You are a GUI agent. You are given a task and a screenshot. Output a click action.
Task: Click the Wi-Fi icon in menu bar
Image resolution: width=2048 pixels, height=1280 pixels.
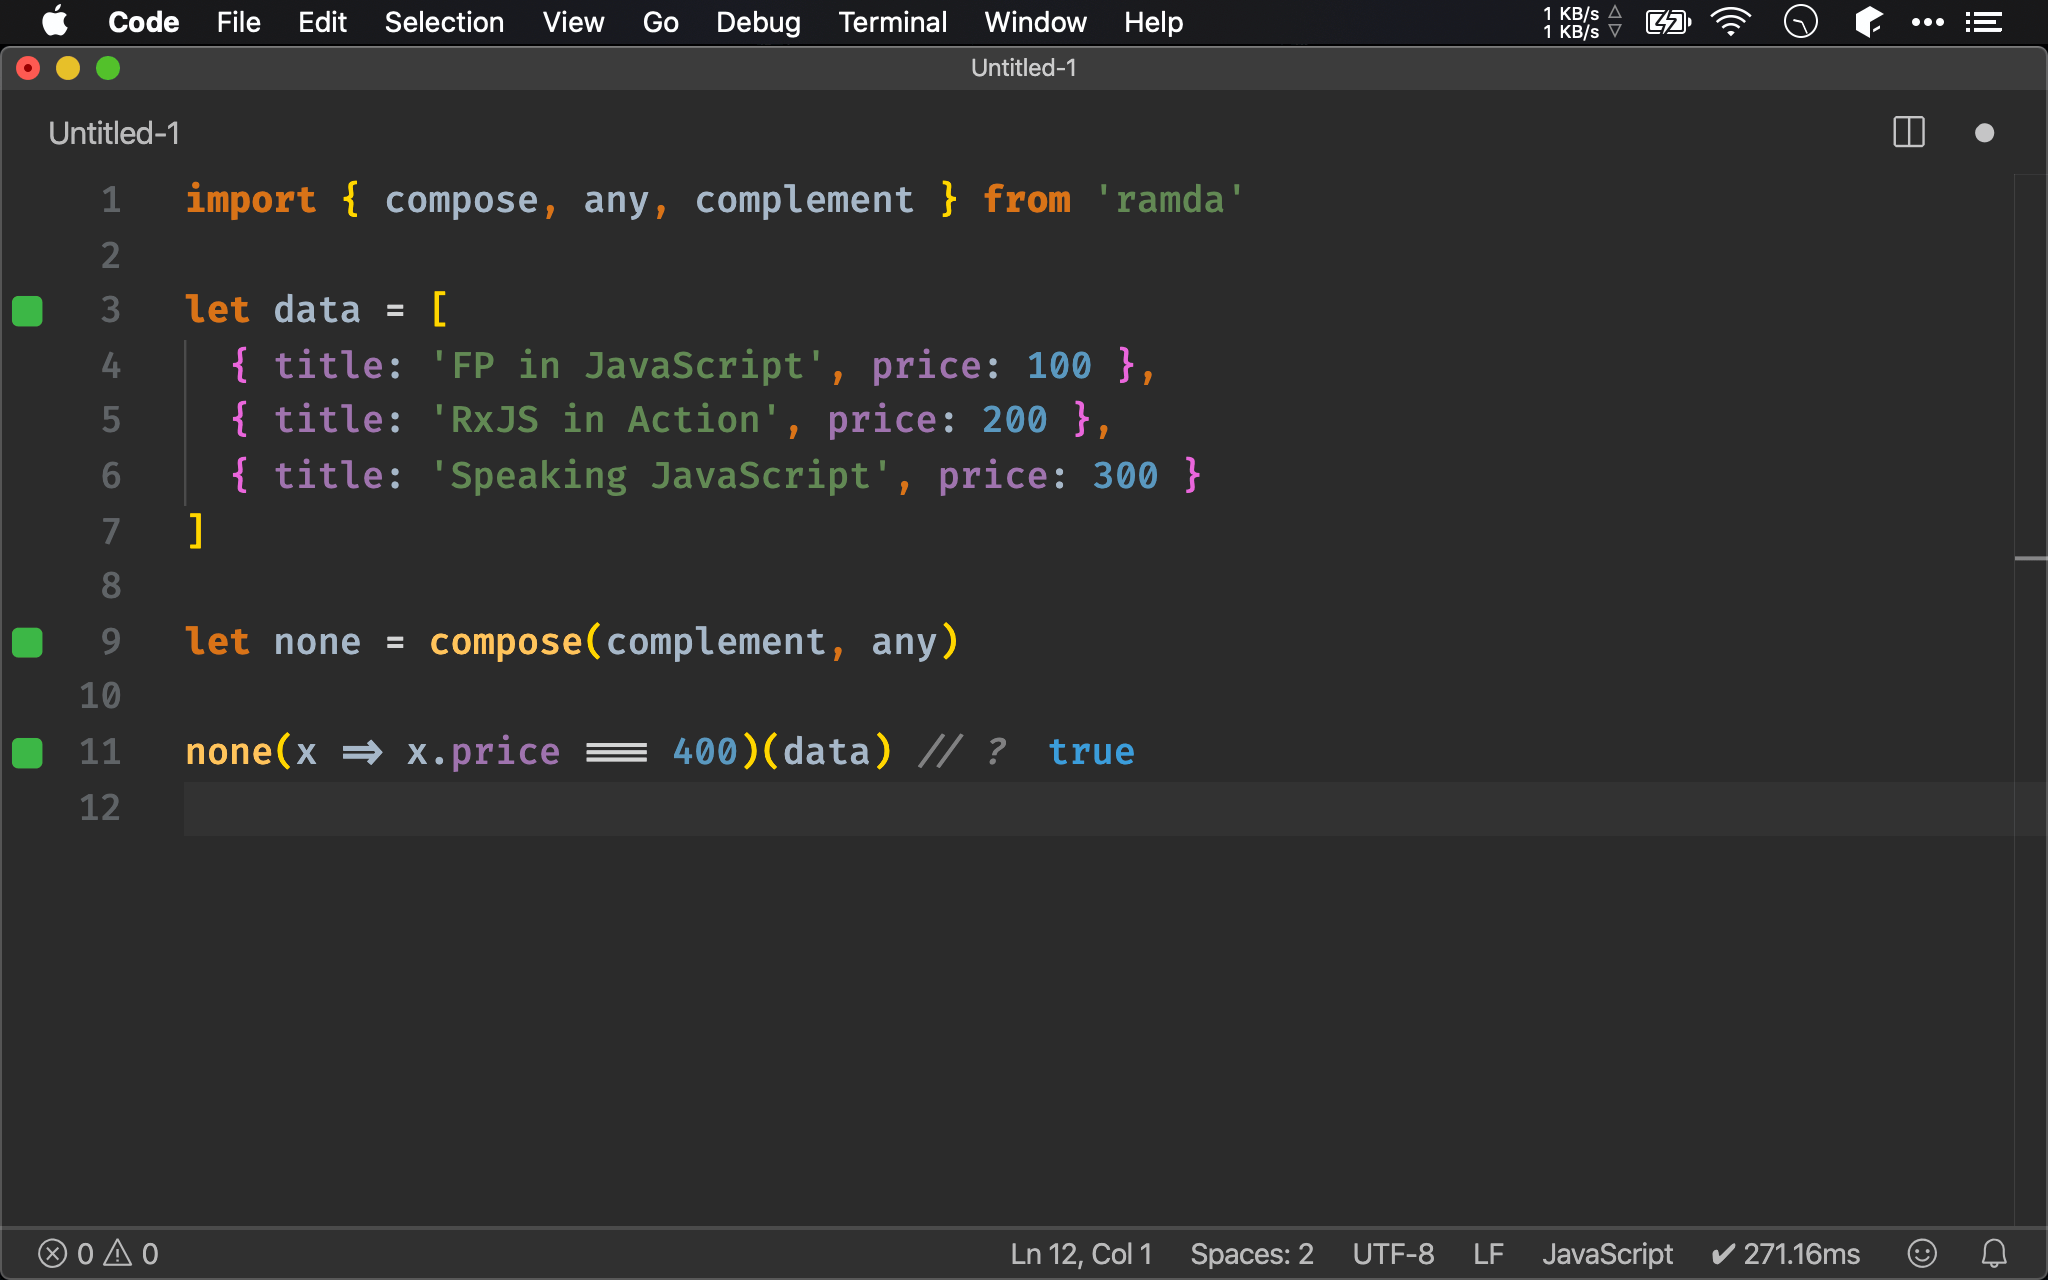1730,22
